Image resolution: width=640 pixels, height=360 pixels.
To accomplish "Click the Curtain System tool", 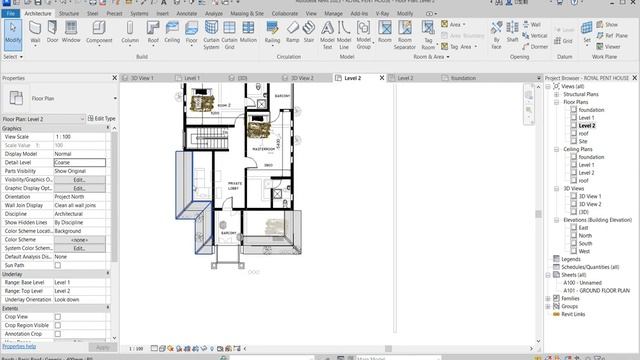I will tap(211, 35).
